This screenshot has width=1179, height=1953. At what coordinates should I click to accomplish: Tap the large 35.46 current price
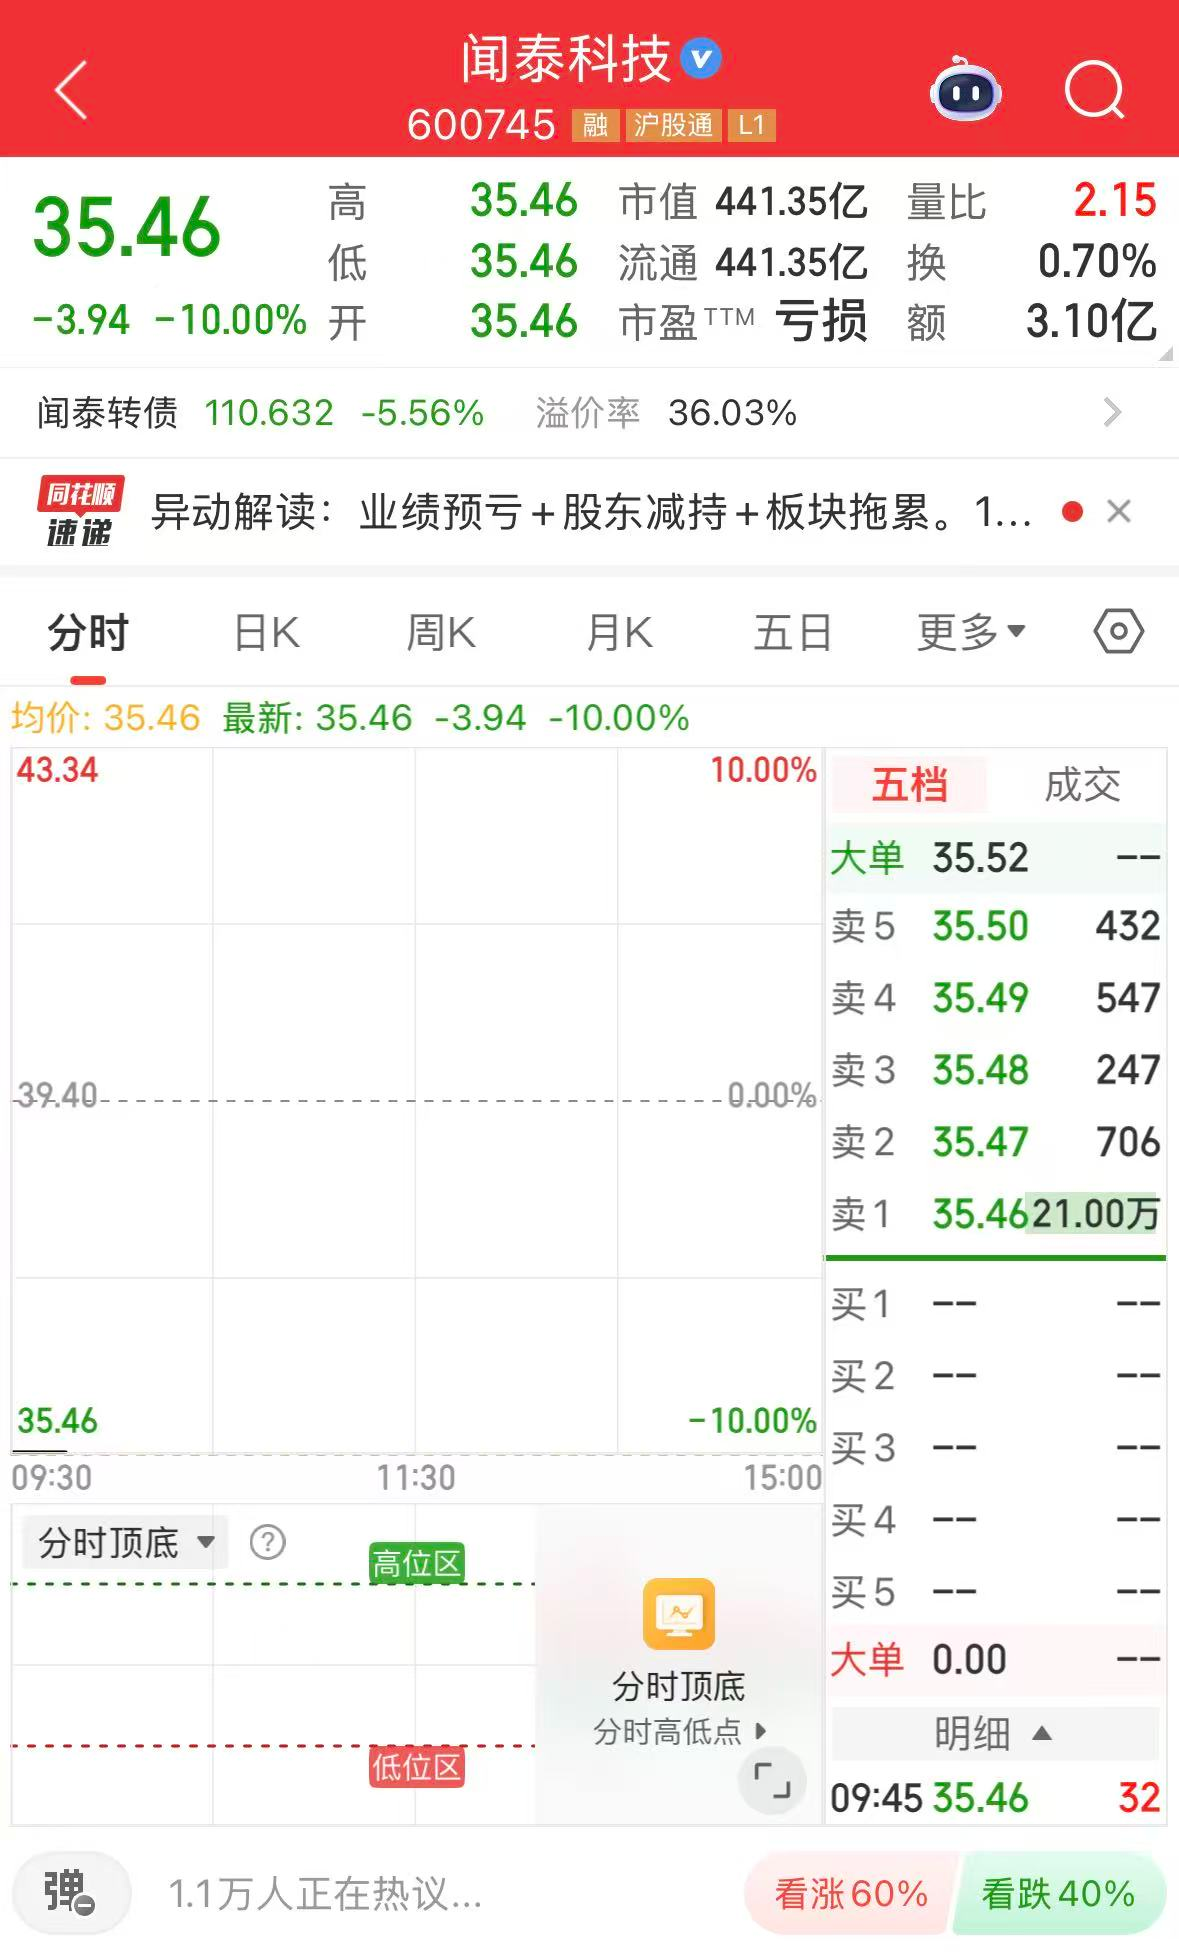[127, 227]
